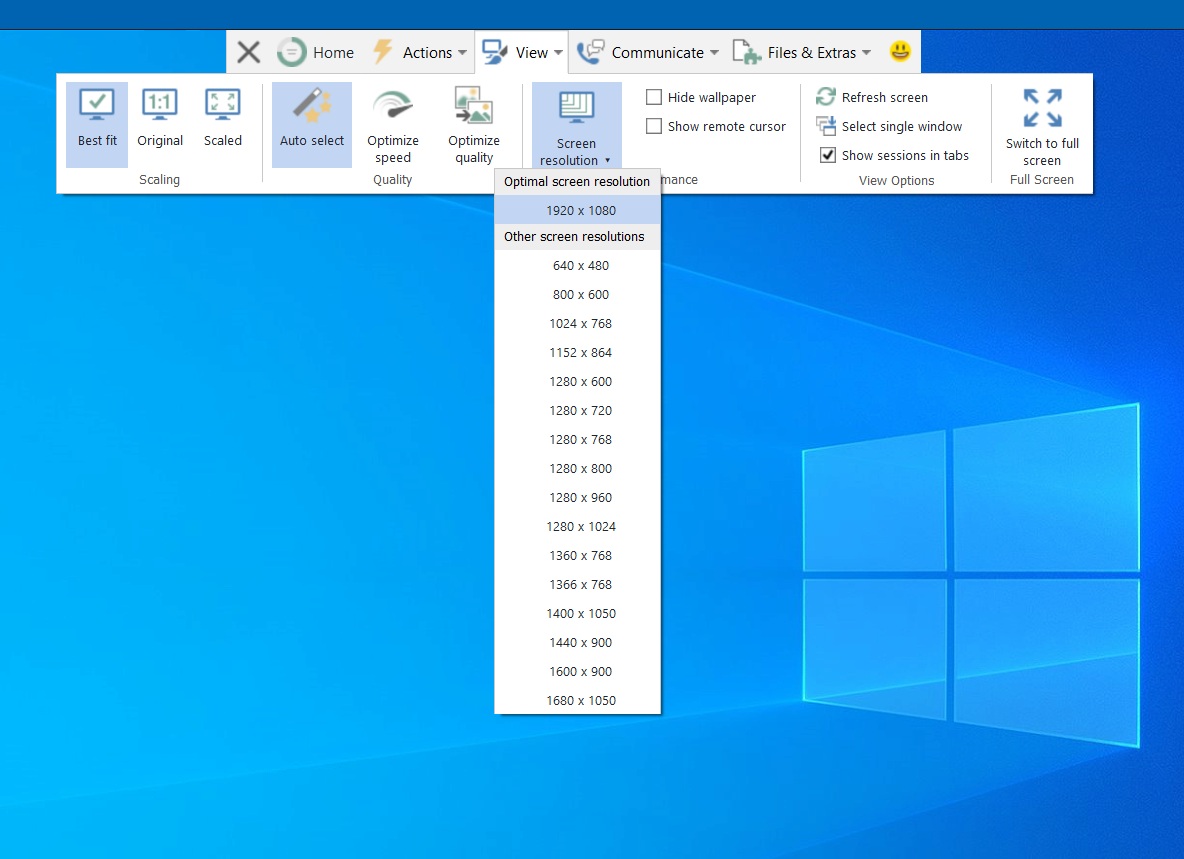The height and width of the screenshot is (859, 1184).
Task: Switch to Original 1:1 scaling
Action: (160, 118)
